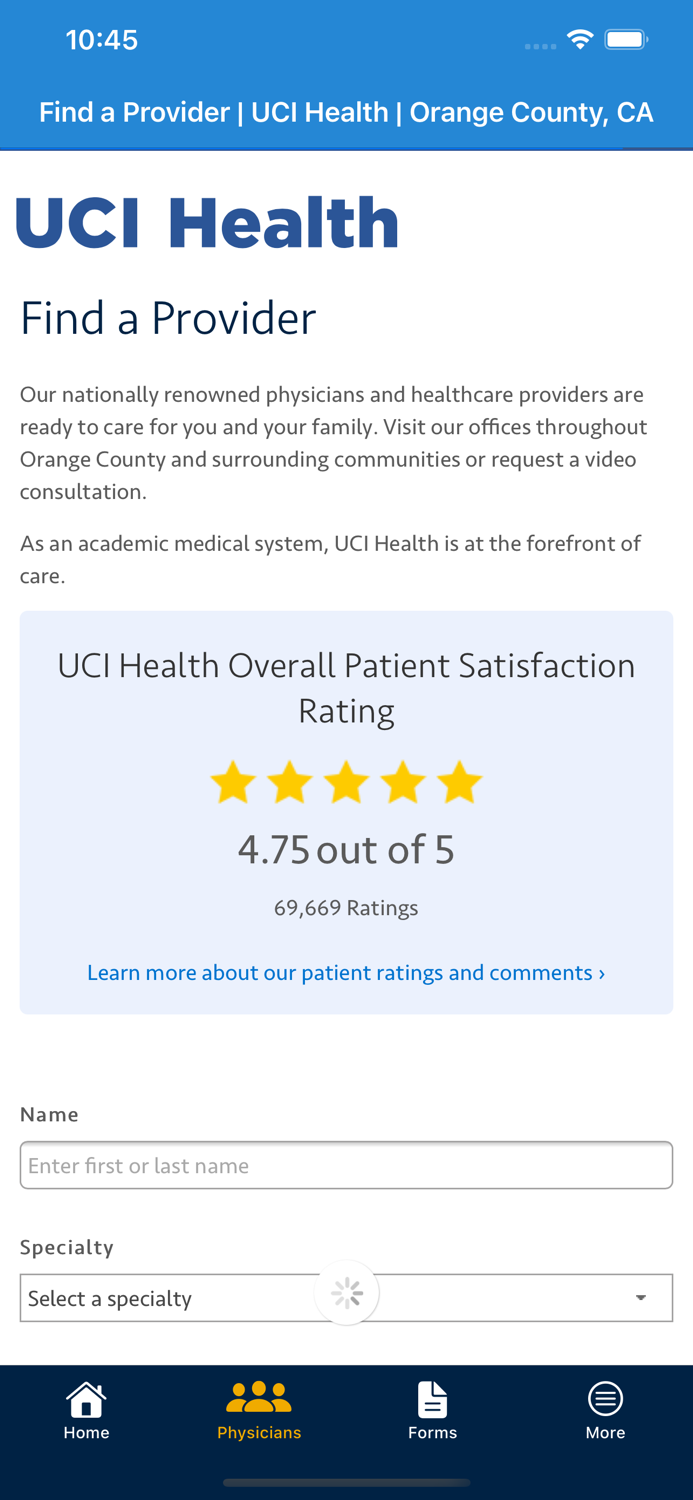The width and height of the screenshot is (693, 1500).
Task: Tap the More hamburger icon
Action: tap(606, 1397)
